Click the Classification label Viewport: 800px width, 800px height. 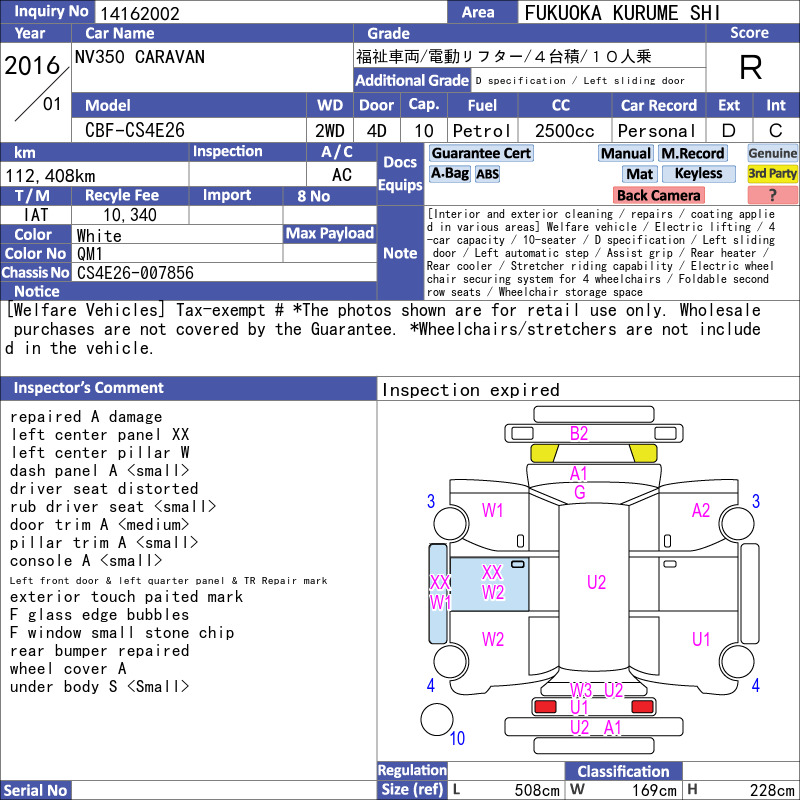pos(623,771)
